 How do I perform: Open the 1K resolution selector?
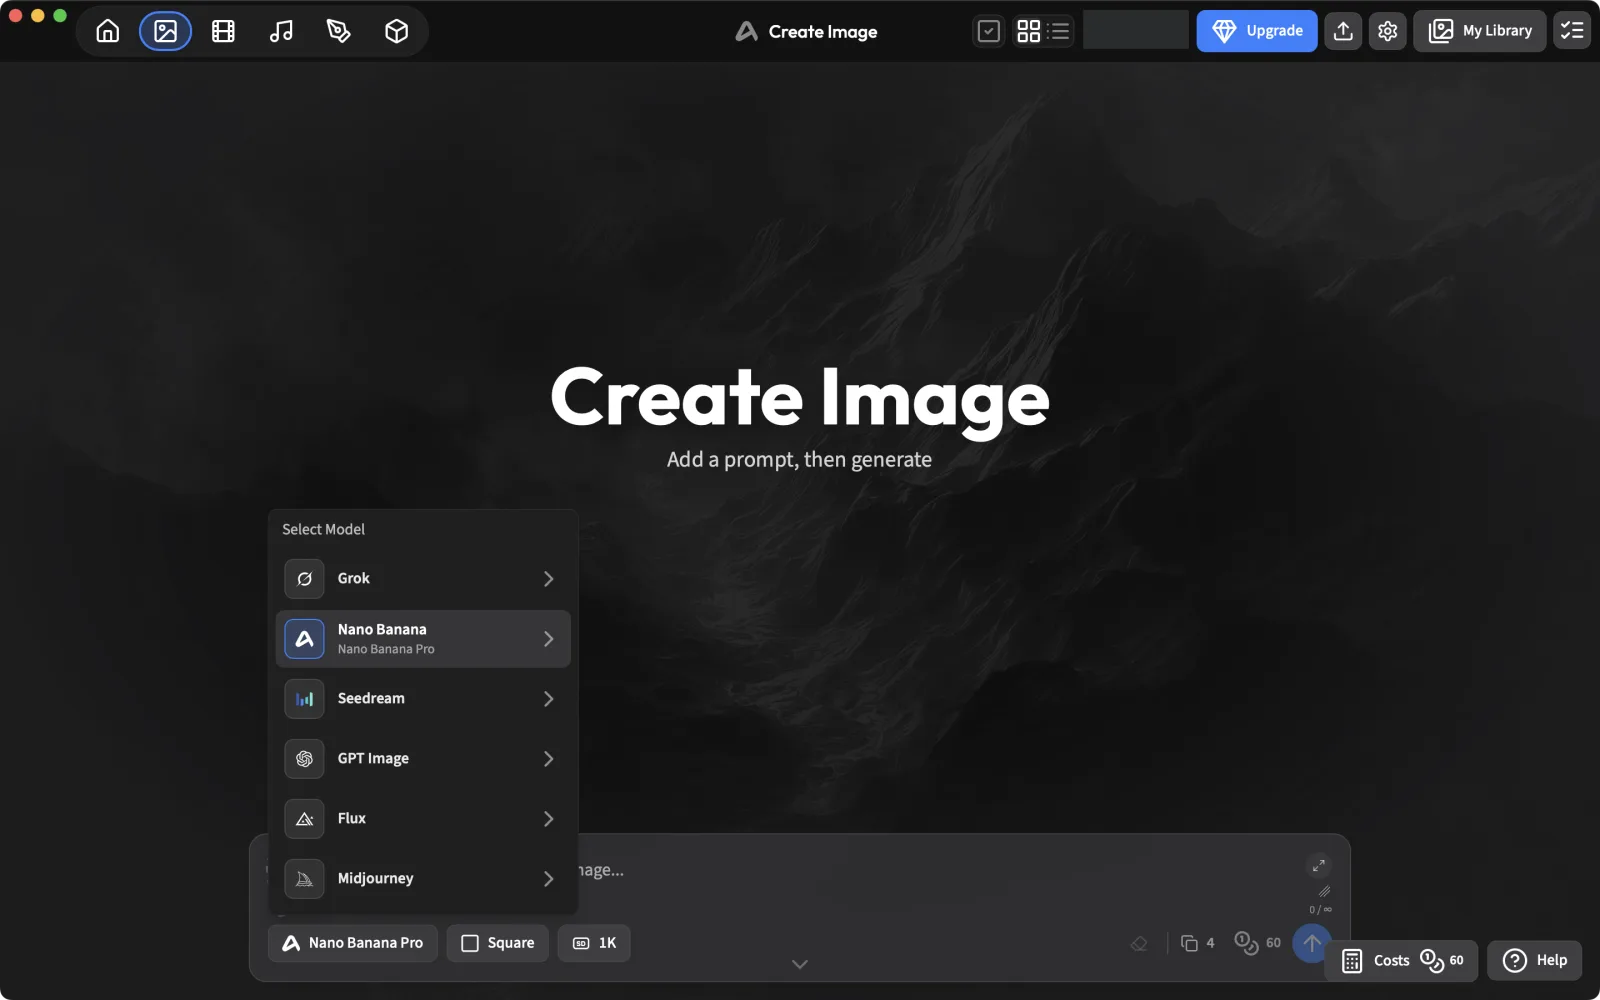pyautogui.click(x=594, y=943)
